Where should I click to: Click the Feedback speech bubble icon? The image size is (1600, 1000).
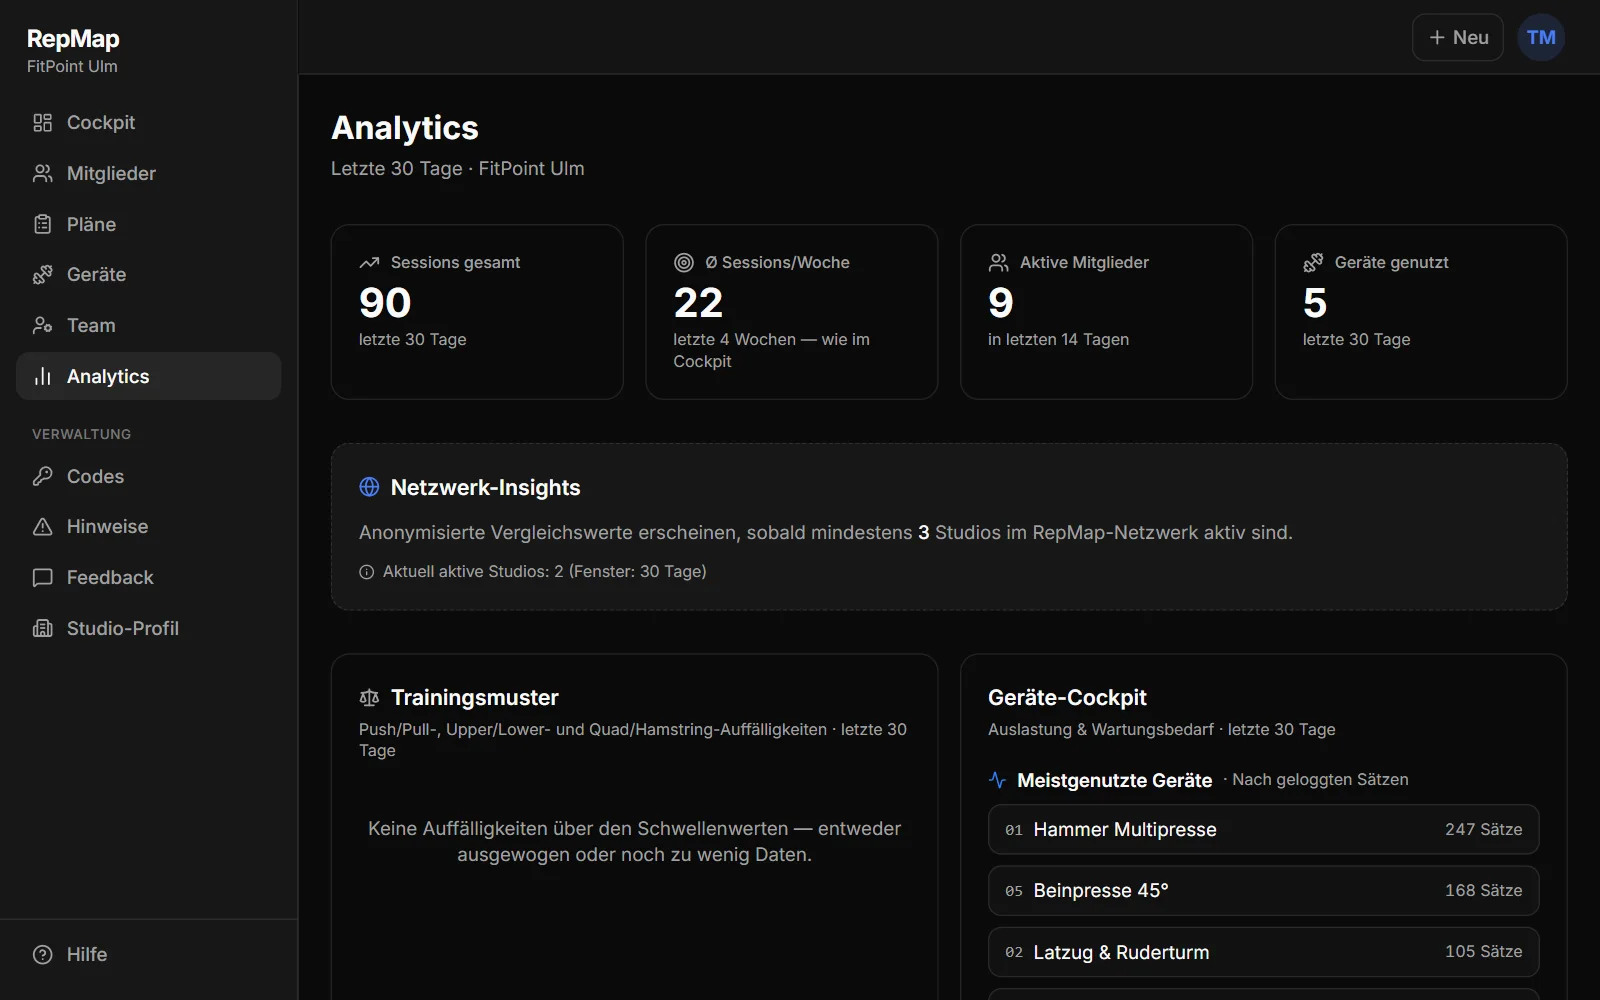42,578
